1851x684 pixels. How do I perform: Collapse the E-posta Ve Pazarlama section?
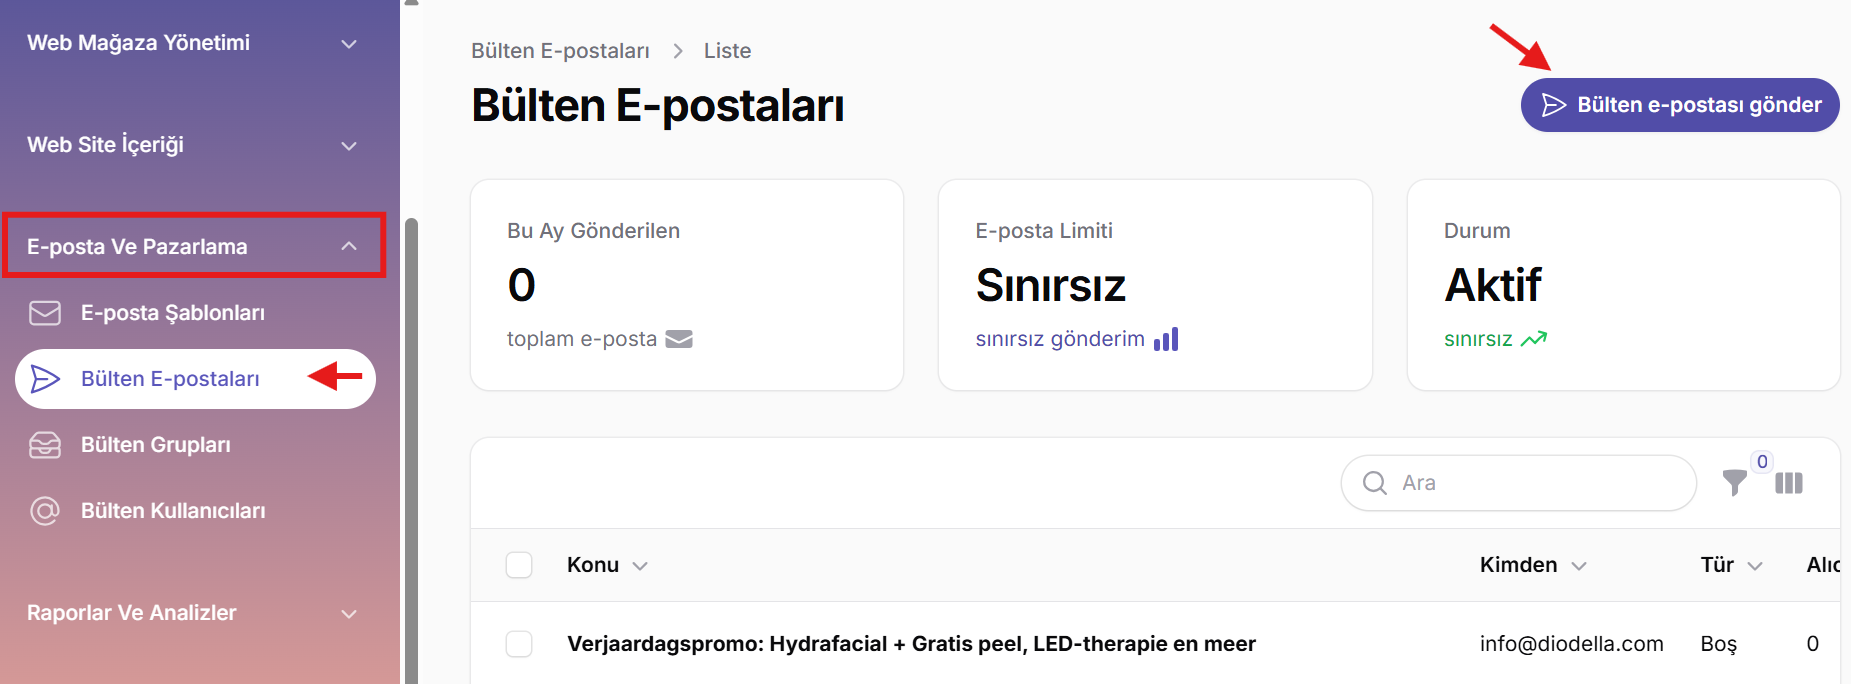193,245
